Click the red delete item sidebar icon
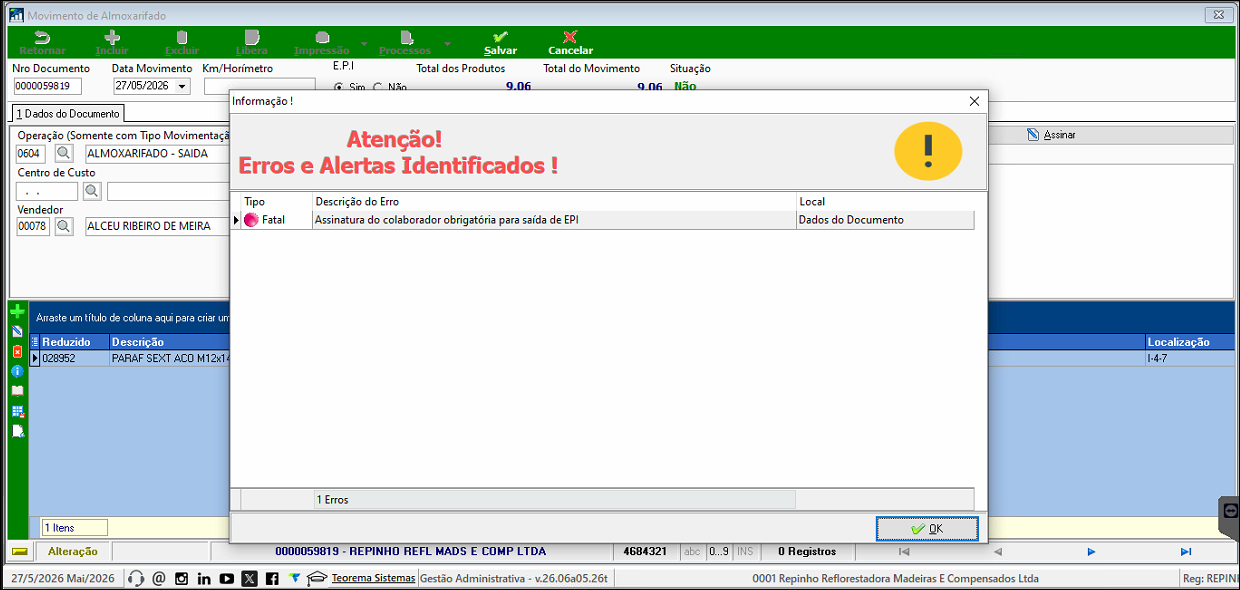1240x590 pixels. [x=17, y=351]
